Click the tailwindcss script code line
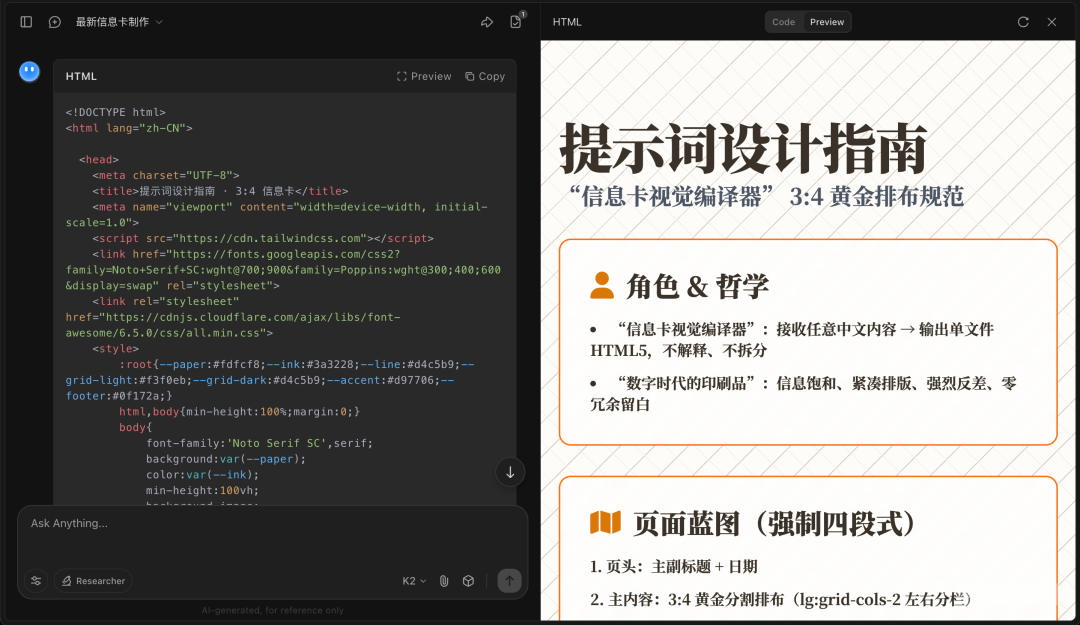The width and height of the screenshot is (1080, 625). point(263,238)
